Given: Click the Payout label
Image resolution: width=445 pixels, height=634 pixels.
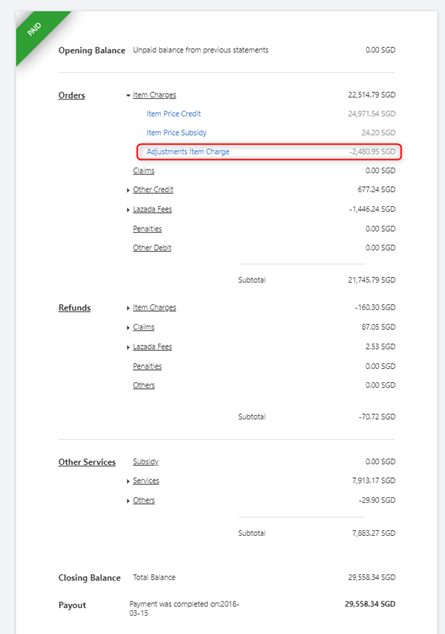Looking at the screenshot, I should coord(72,605).
